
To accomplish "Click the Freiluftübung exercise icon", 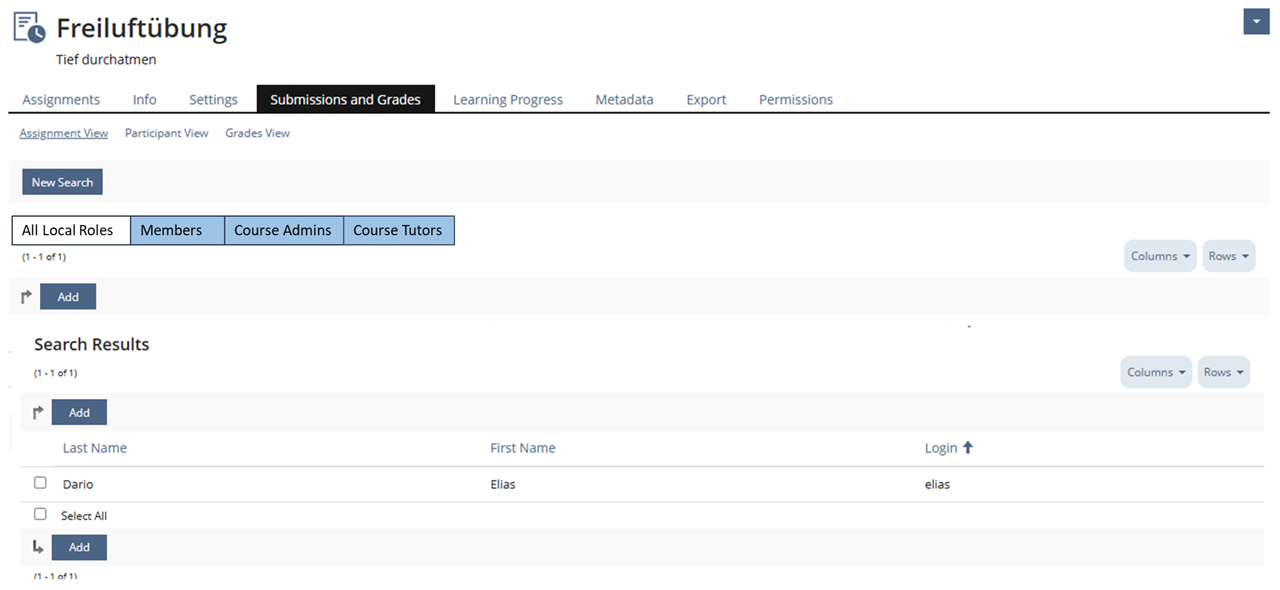I will [x=29, y=28].
